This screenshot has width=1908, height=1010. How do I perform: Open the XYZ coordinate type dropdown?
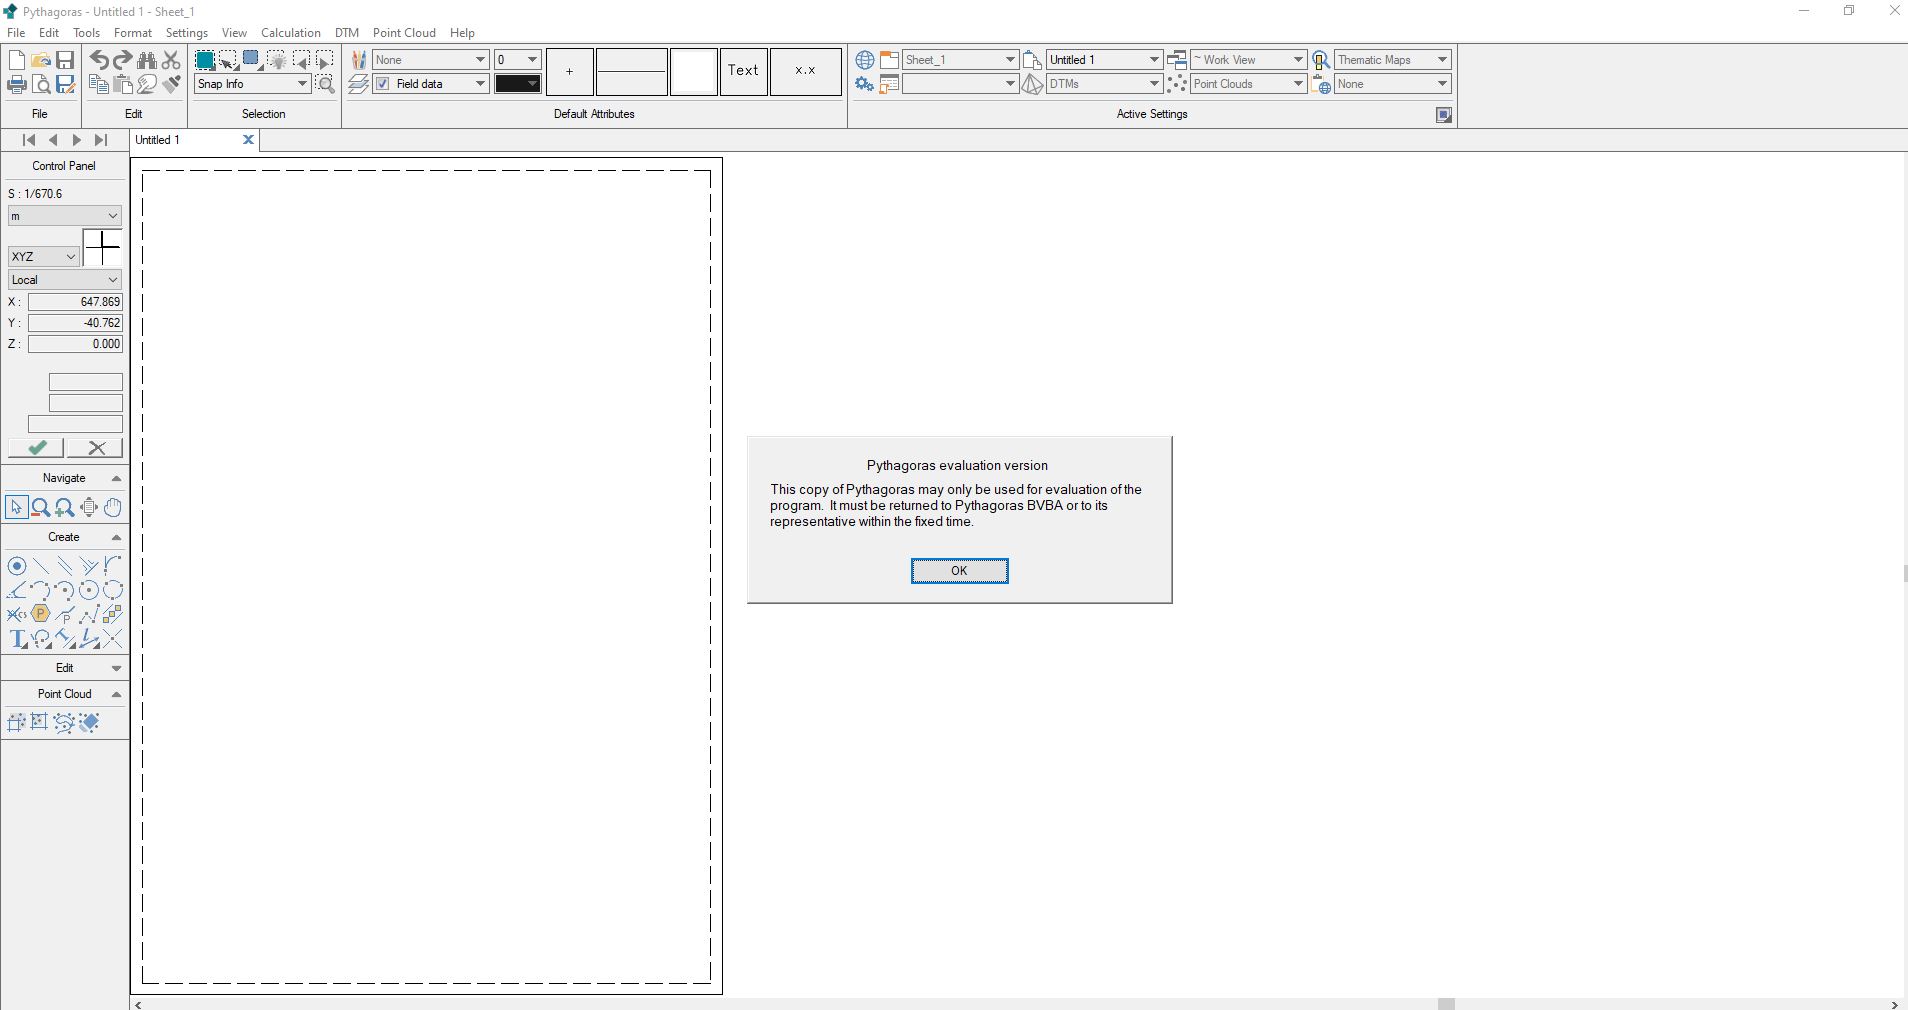[x=44, y=257]
